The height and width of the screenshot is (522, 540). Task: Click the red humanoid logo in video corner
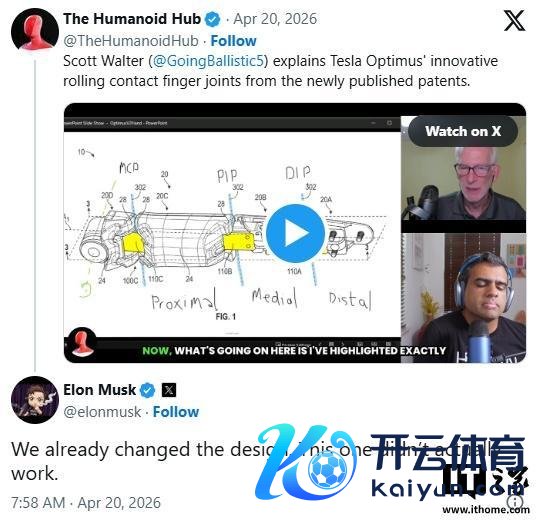(82, 344)
